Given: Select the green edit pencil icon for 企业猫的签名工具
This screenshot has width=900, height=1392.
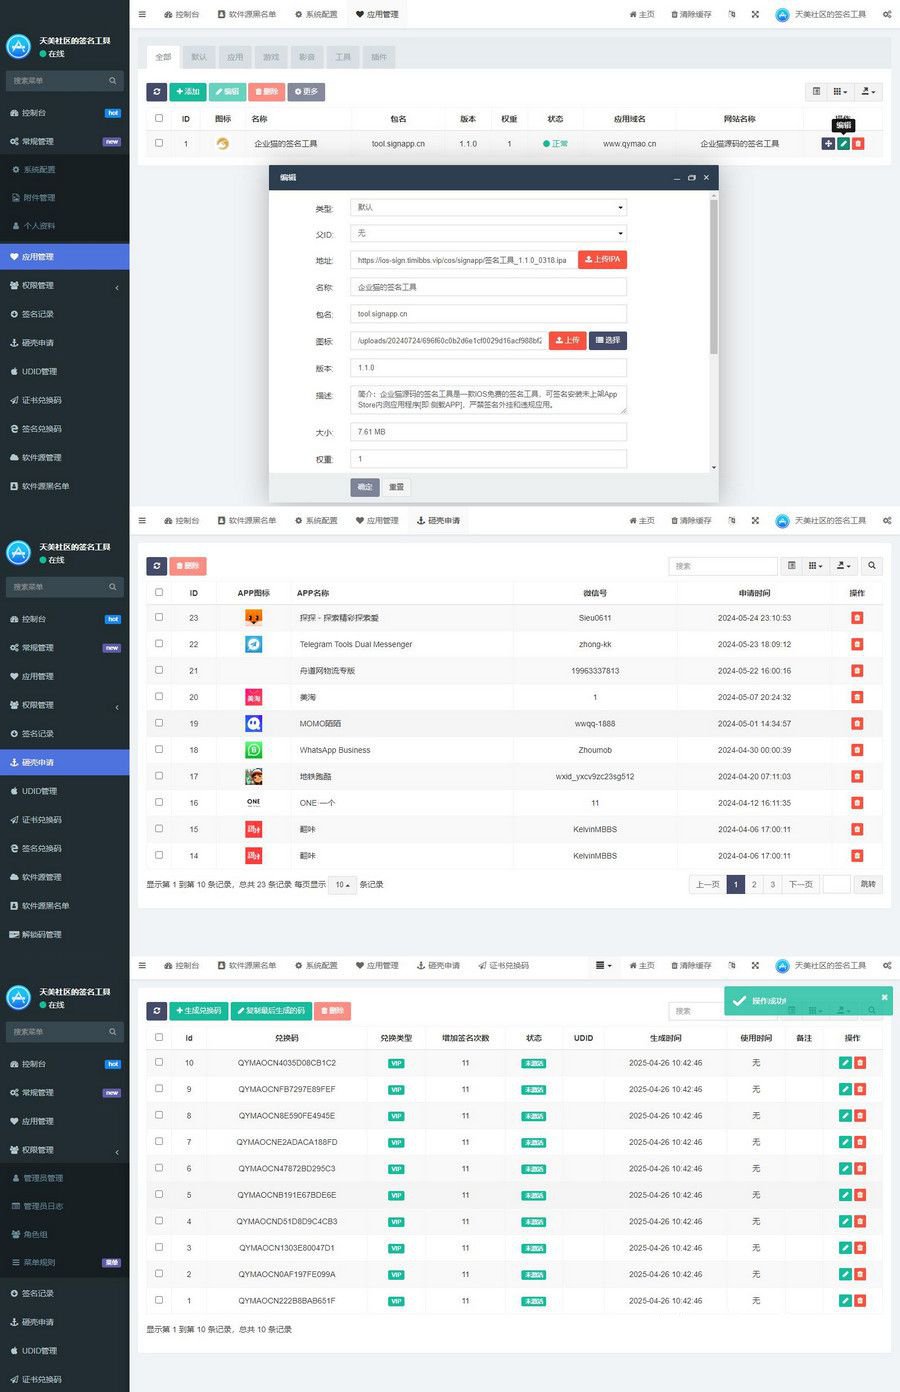Looking at the screenshot, I should tap(843, 143).
